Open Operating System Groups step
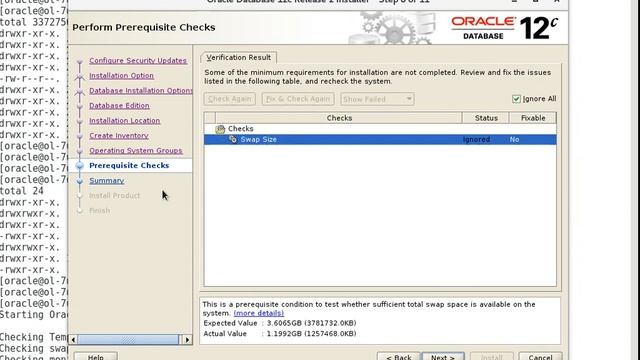640x360 pixels. pyautogui.click(x=136, y=151)
